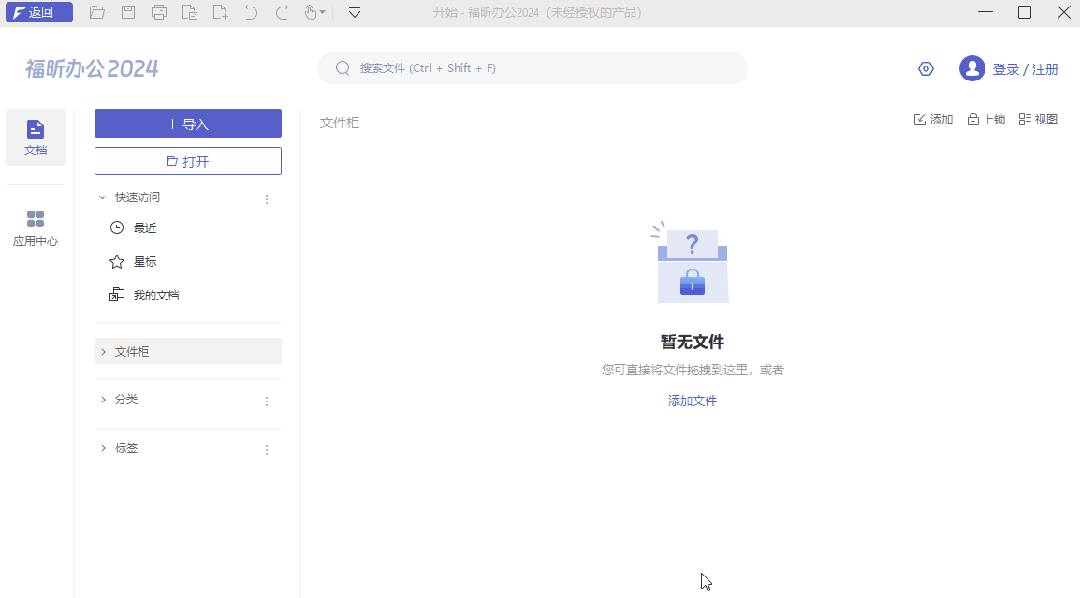Click the save icon in the top toolbar
1080x598 pixels.
pyautogui.click(x=129, y=12)
